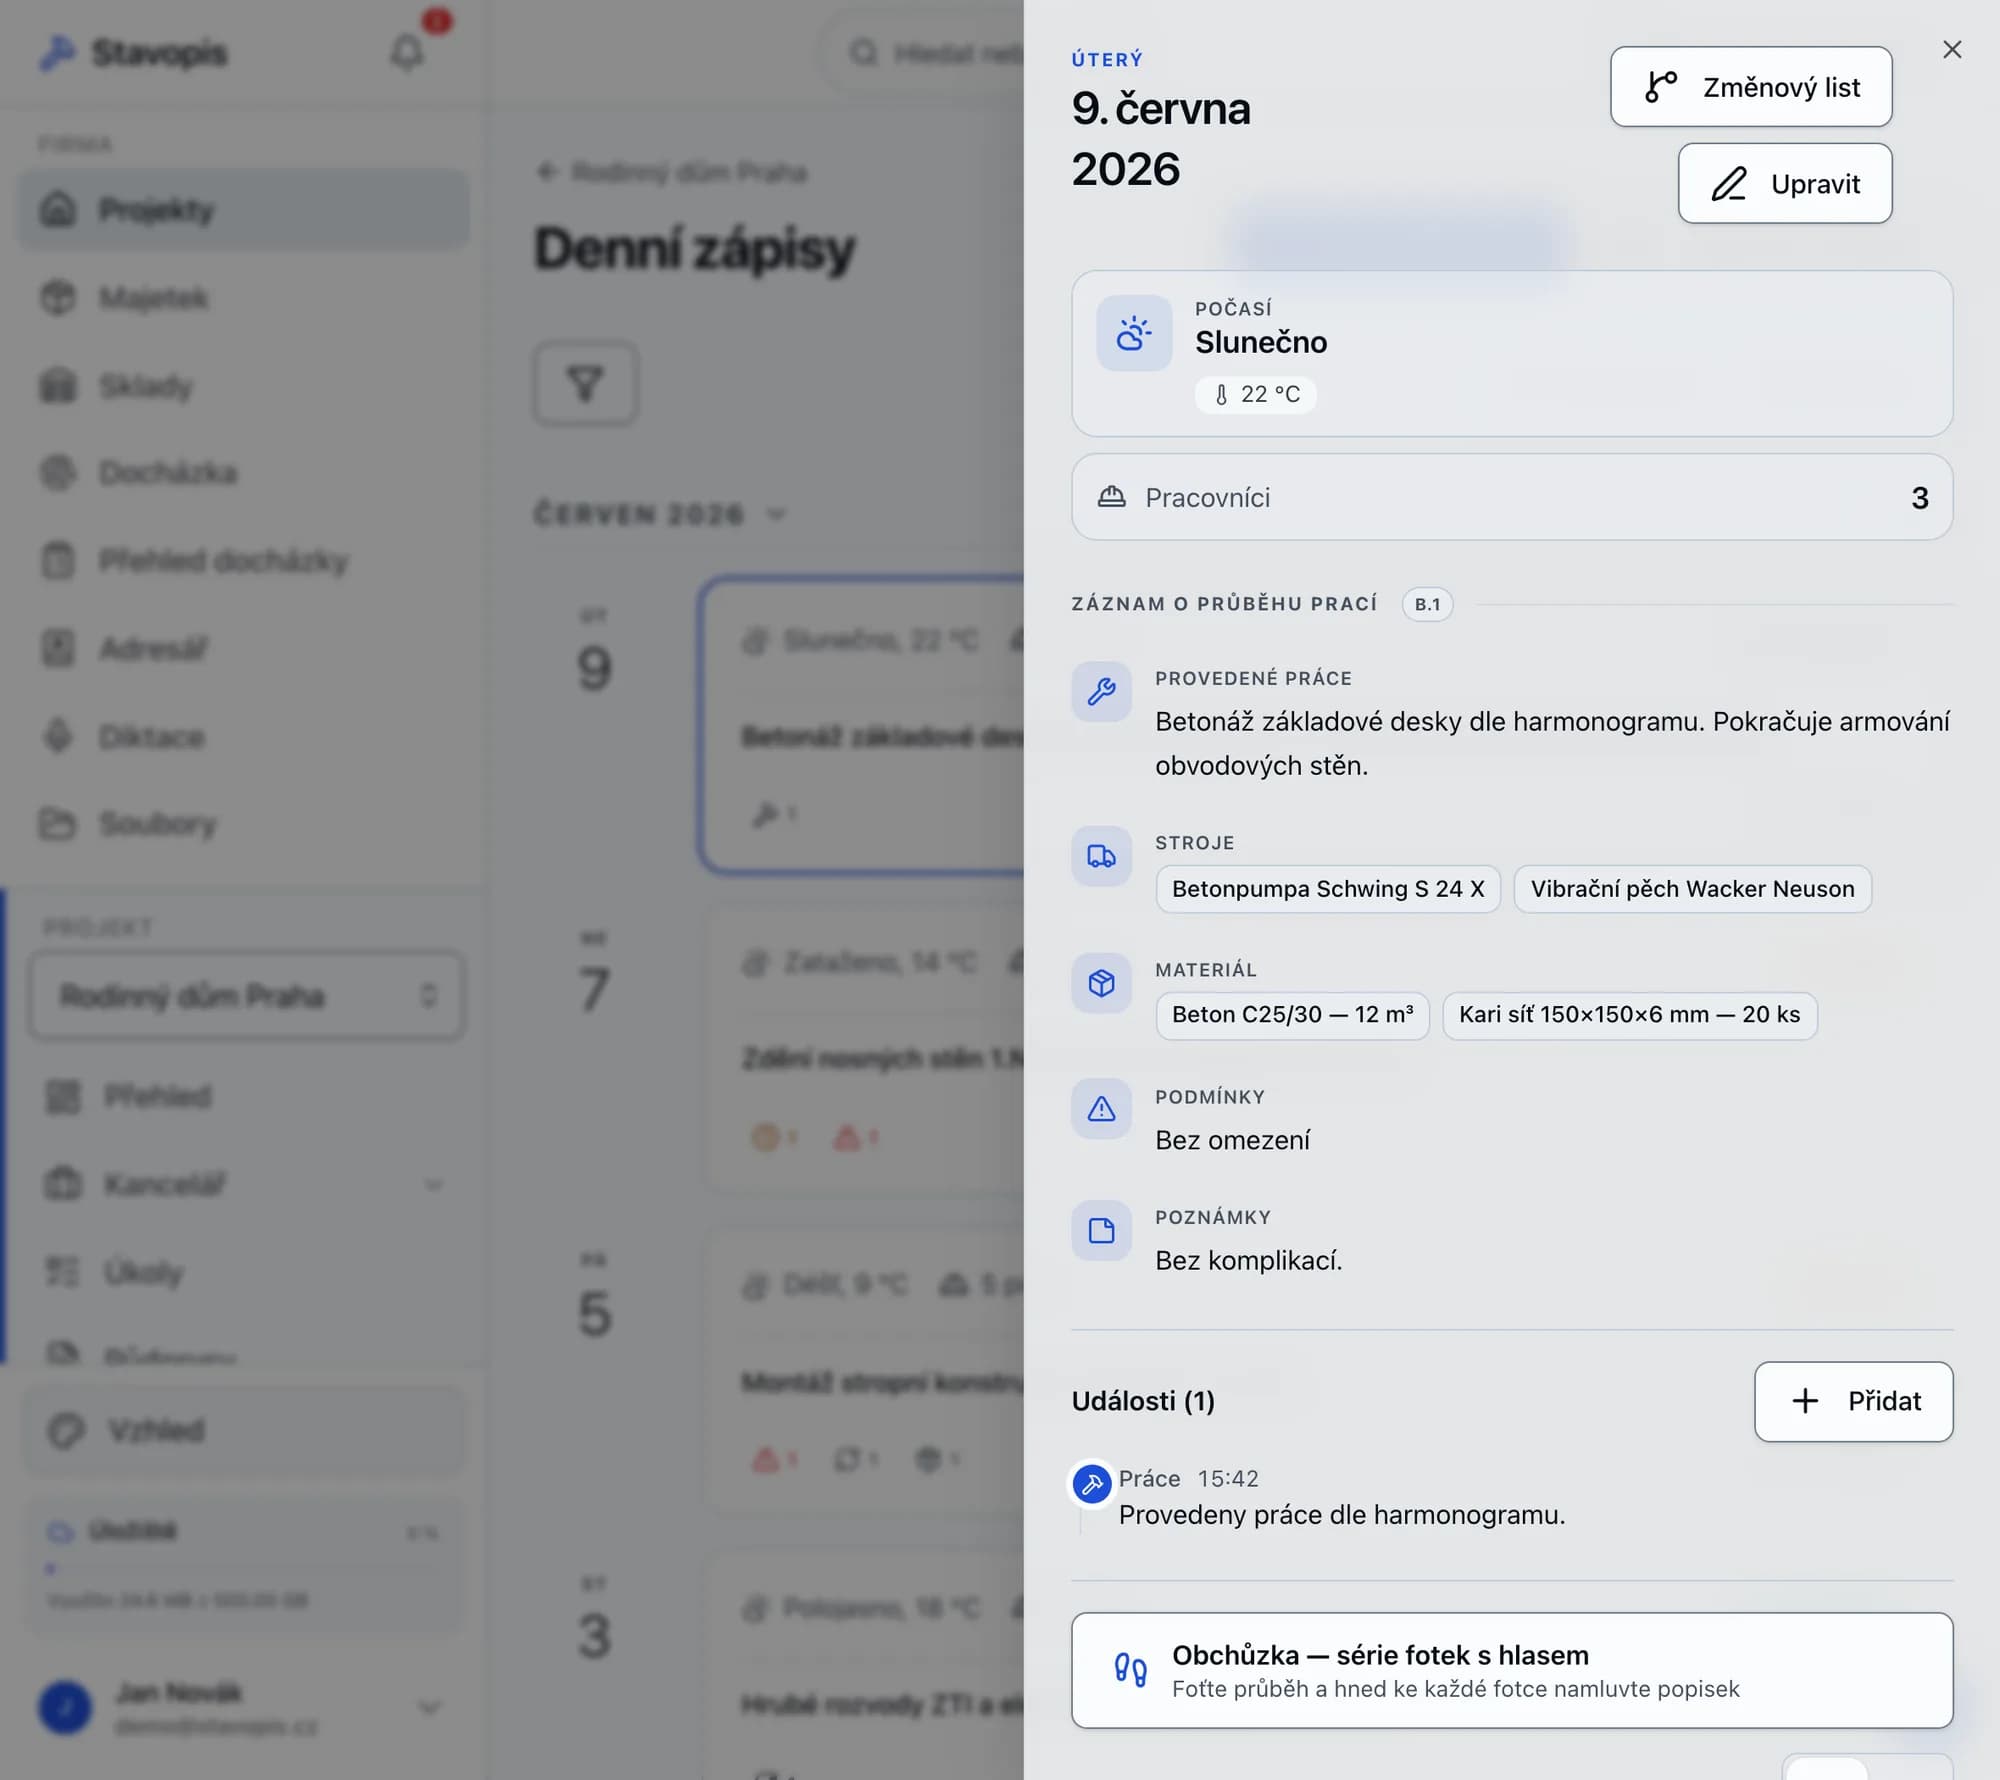The image size is (2000, 1780).
Task: Go back to Rodinný dům Praha
Action: pyautogui.click(x=671, y=172)
